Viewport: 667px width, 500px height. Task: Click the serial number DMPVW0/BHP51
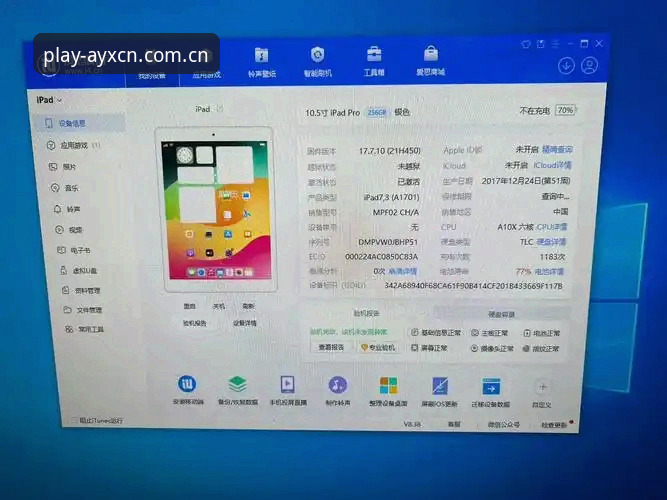pyautogui.click(x=388, y=242)
